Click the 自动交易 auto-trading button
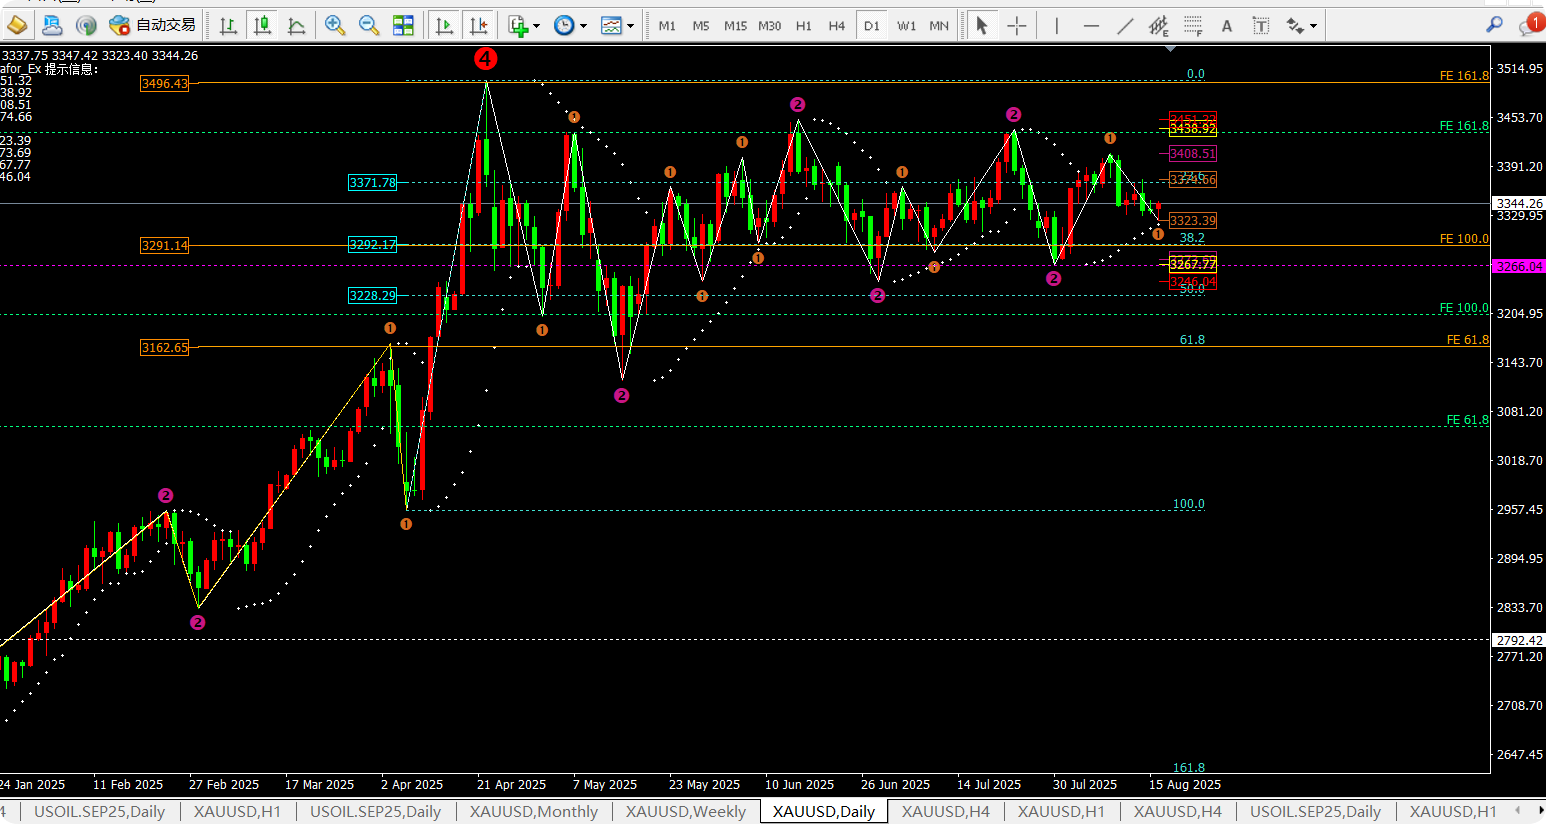Screen dimensions: 1546x824 coord(153,25)
